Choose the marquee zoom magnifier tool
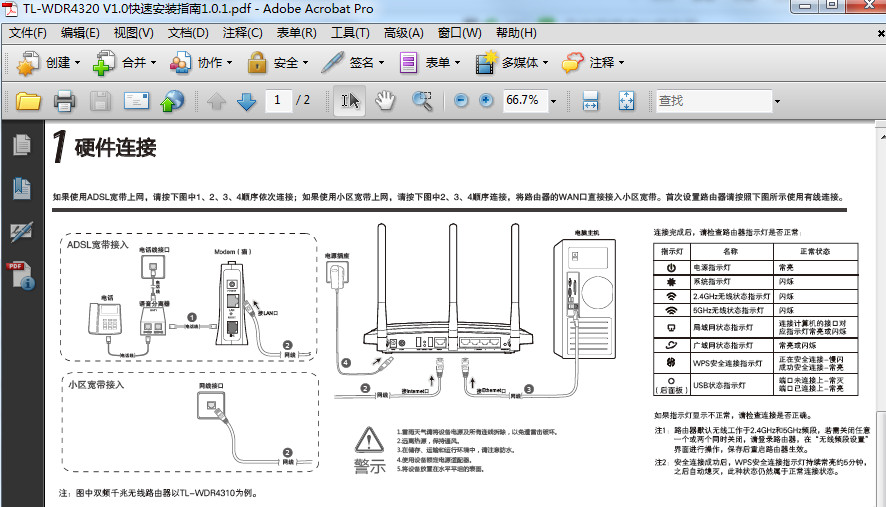The width and height of the screenshot is (886, 507). pos(422,101)
